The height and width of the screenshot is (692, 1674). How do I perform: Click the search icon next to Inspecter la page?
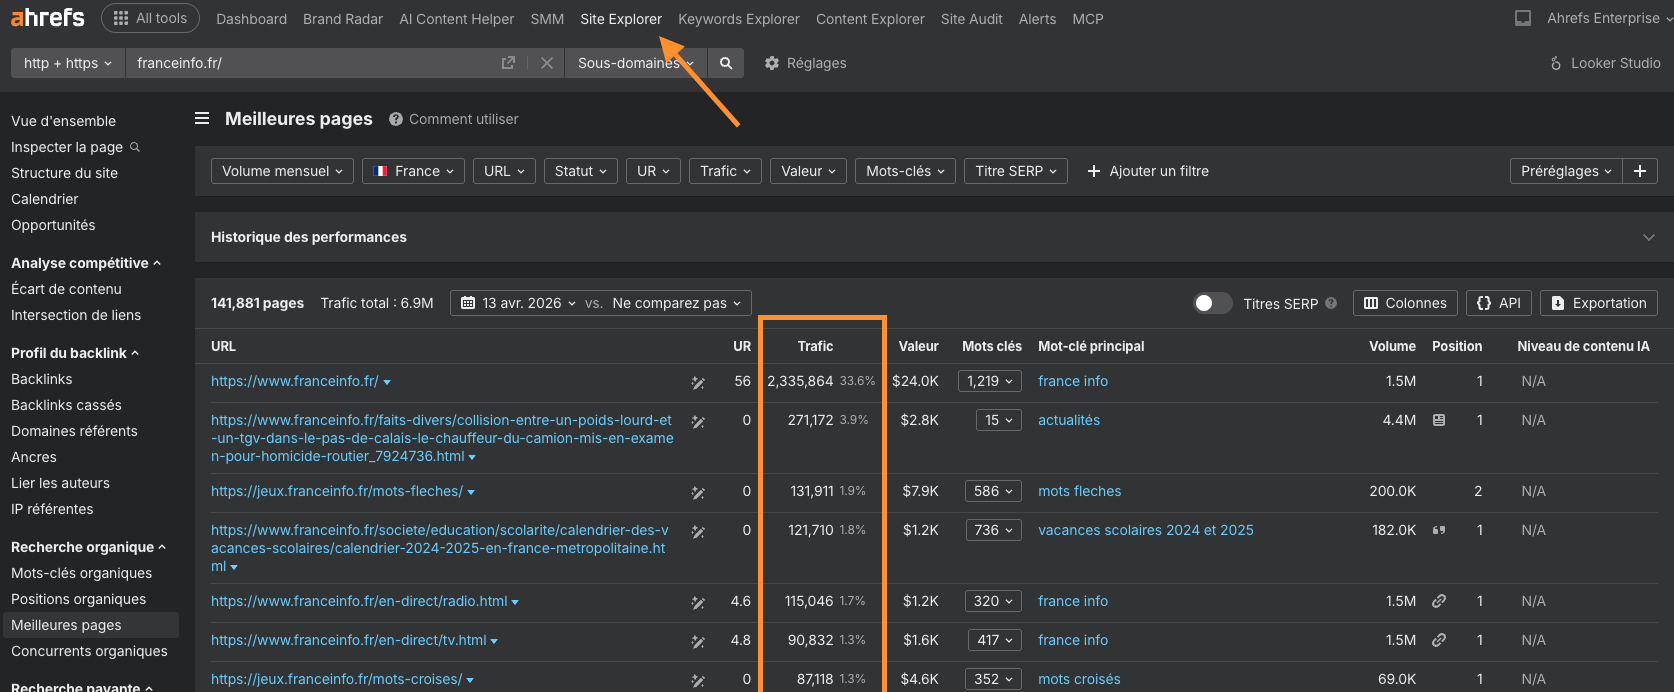click(135, 147)
